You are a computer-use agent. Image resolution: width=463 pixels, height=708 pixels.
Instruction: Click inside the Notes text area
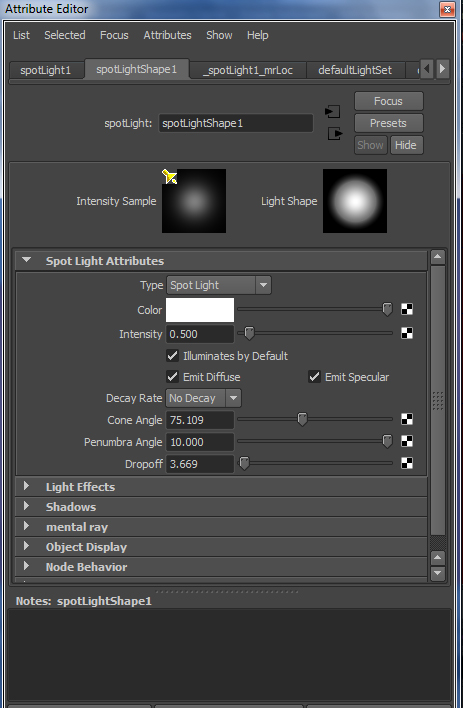click(x=229, y=655)
